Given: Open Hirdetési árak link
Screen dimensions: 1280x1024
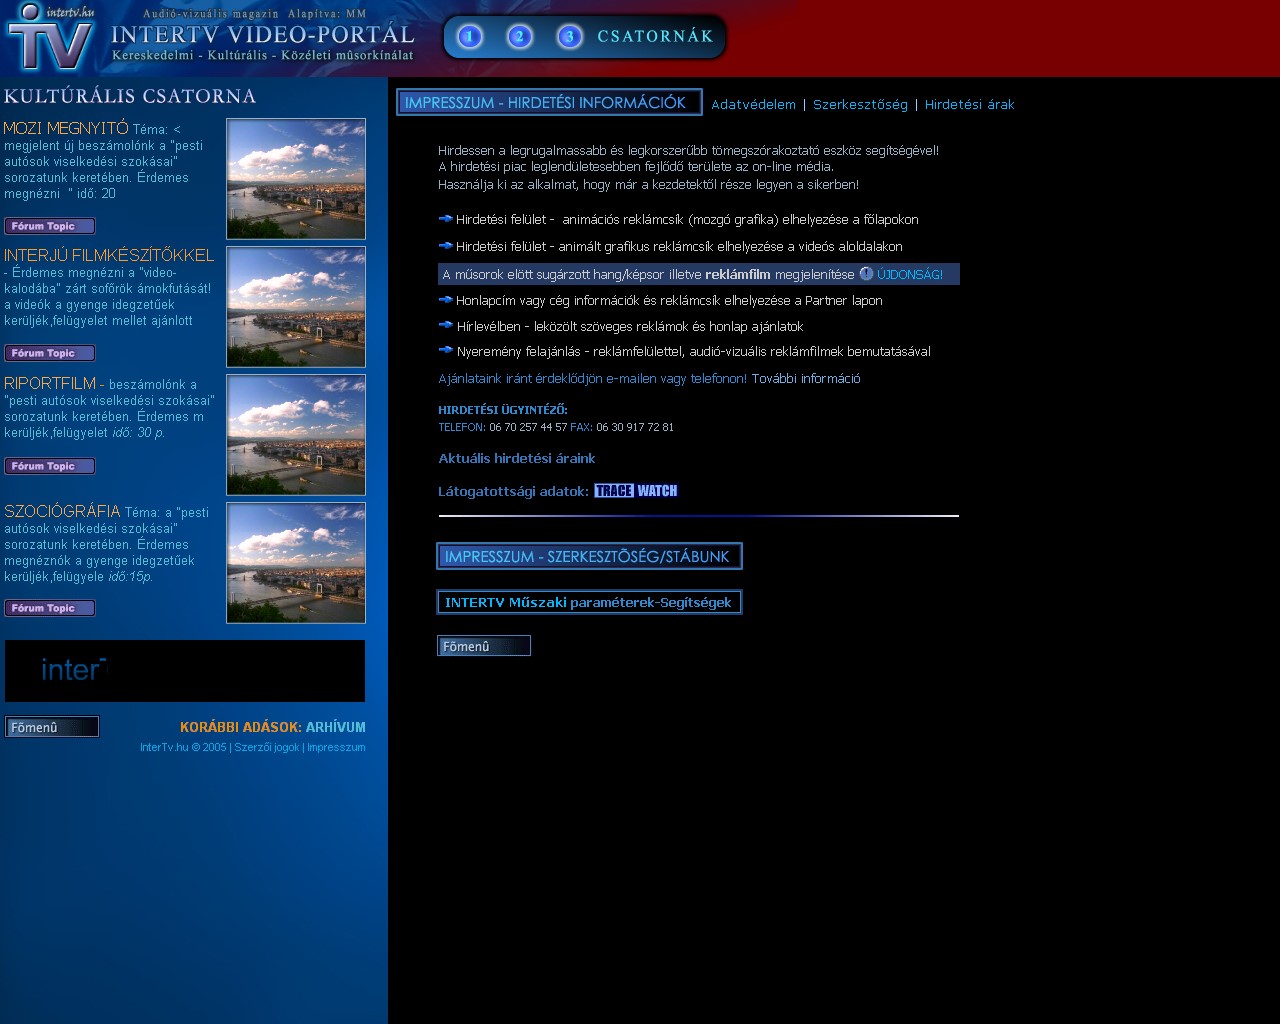Looking at the screenshot, I should pyautogui.click(x=969, y=104).
